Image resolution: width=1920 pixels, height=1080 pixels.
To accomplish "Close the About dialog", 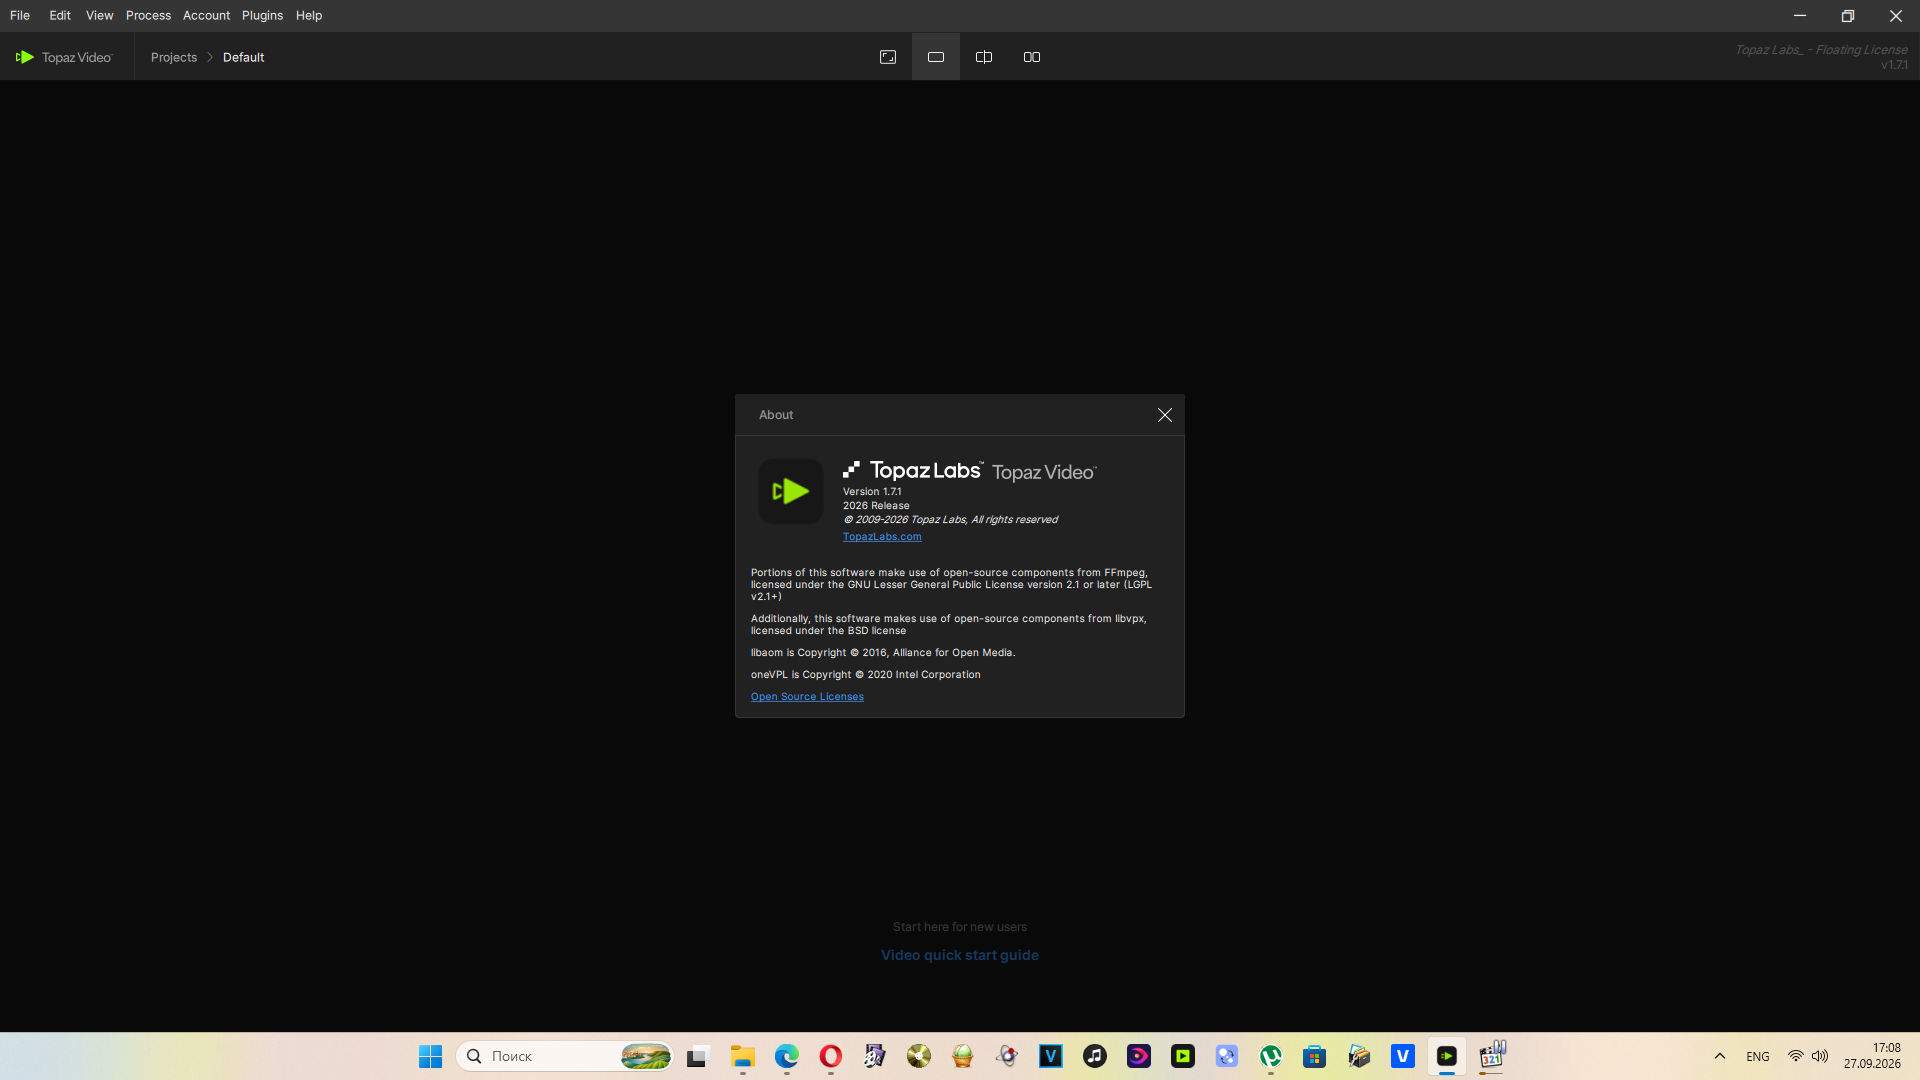I will click(1165, 415).
